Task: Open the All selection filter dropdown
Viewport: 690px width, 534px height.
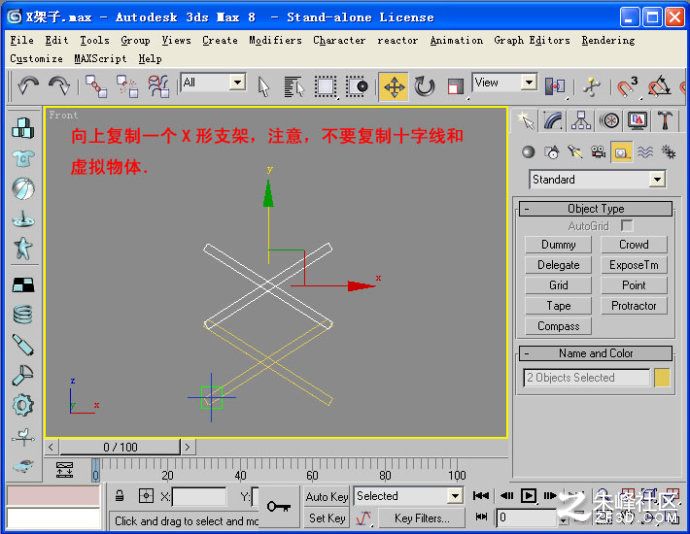Action: click(x=213, y=82)
